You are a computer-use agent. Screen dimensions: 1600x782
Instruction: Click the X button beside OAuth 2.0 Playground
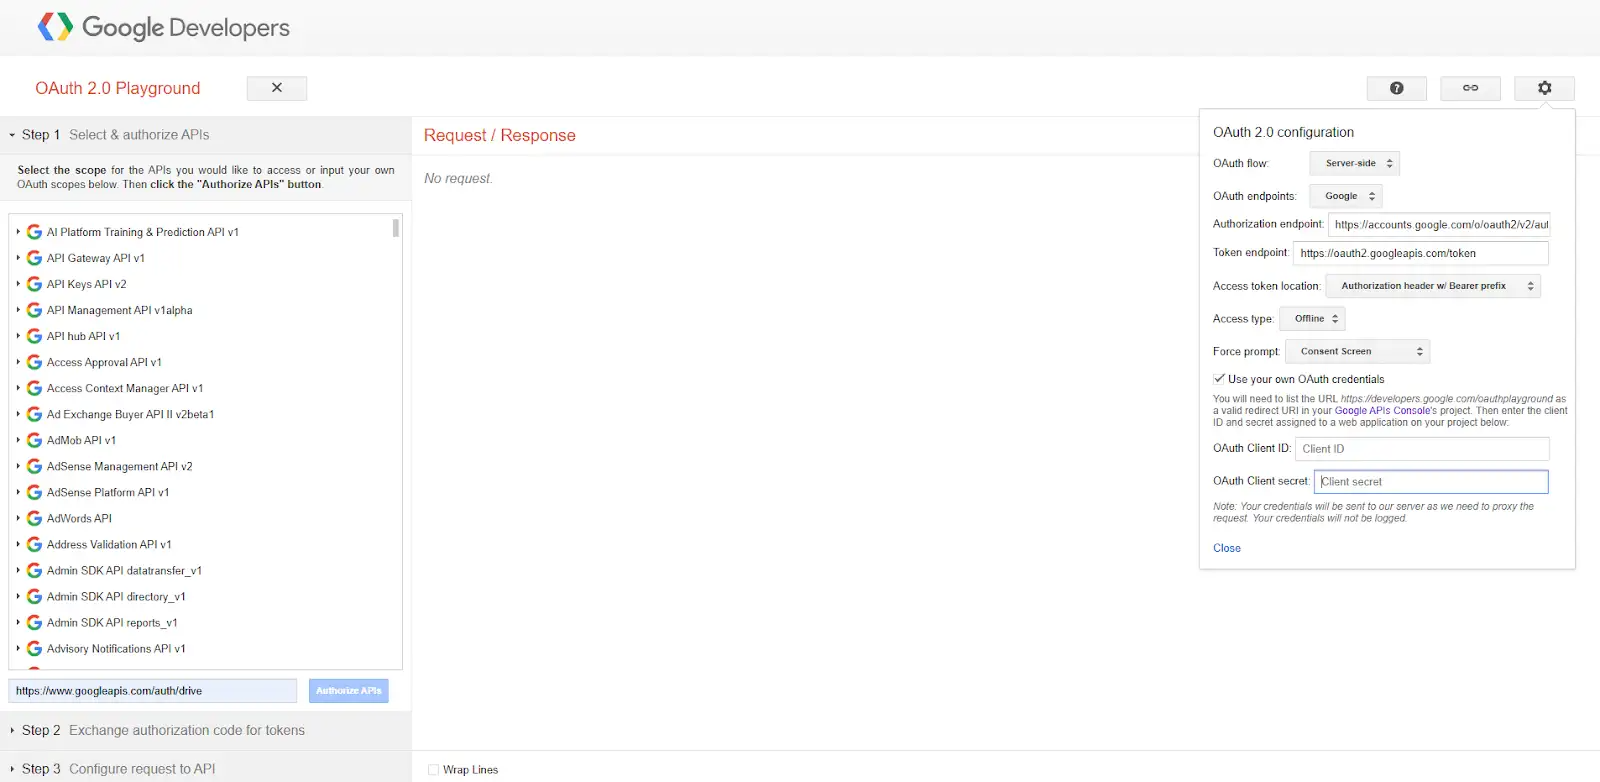click(277, 88)
